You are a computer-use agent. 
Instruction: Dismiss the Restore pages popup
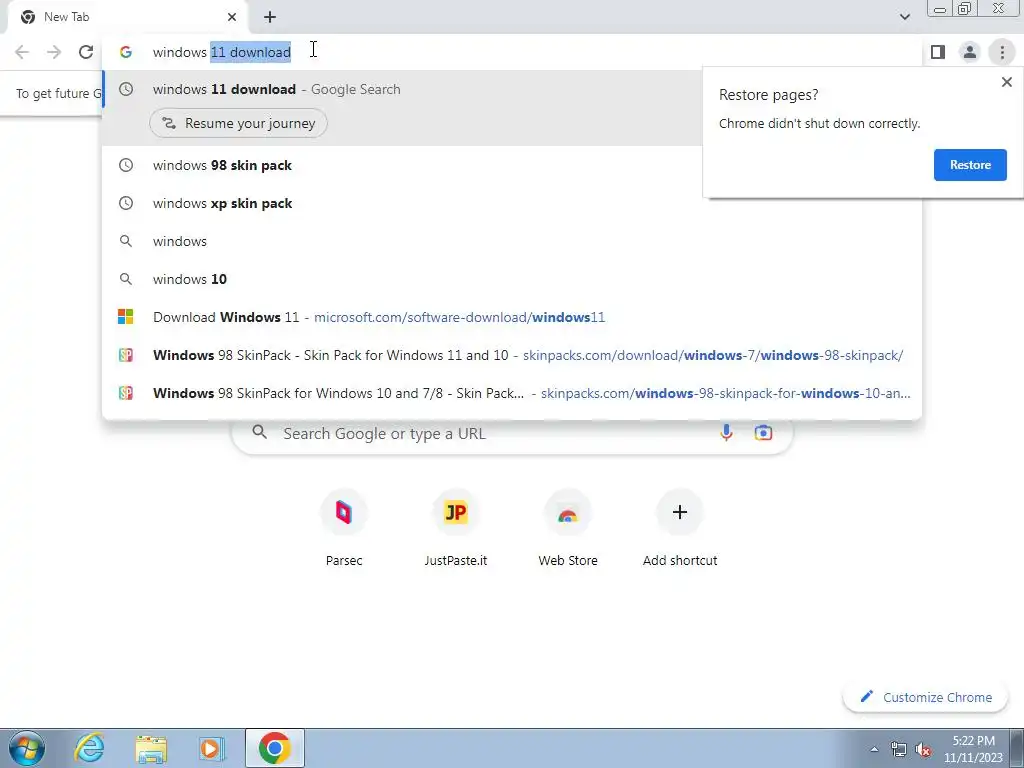(x=1006, y=82)
